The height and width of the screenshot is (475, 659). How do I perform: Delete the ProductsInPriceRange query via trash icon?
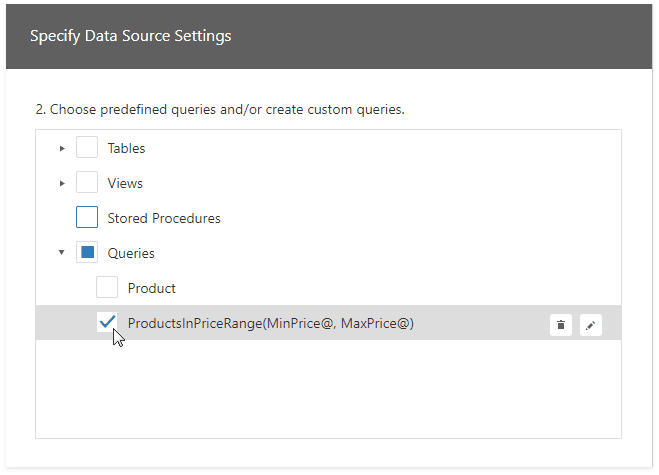pyautogui.click(x=561, y=324)
